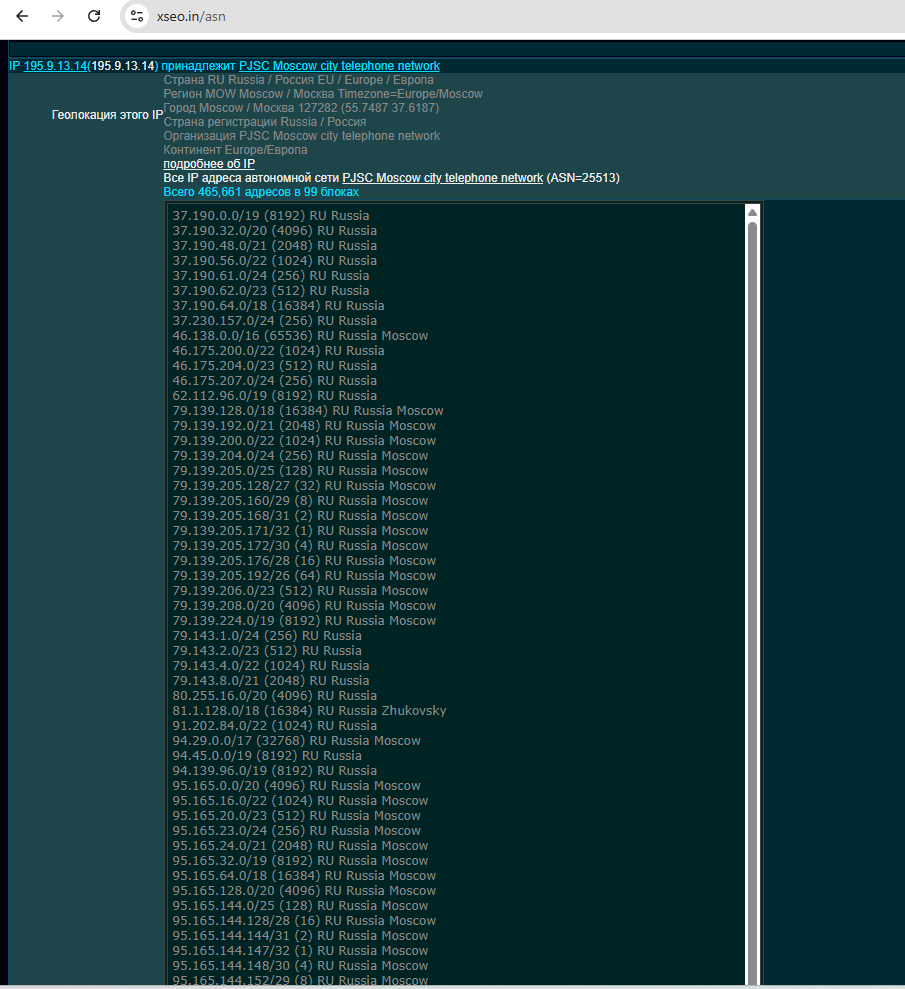The width and height of the screenshot is (905, 989).
Task: Select row 95.165.32.0/19 (8192) Moscow
Action: coord(301,861)
